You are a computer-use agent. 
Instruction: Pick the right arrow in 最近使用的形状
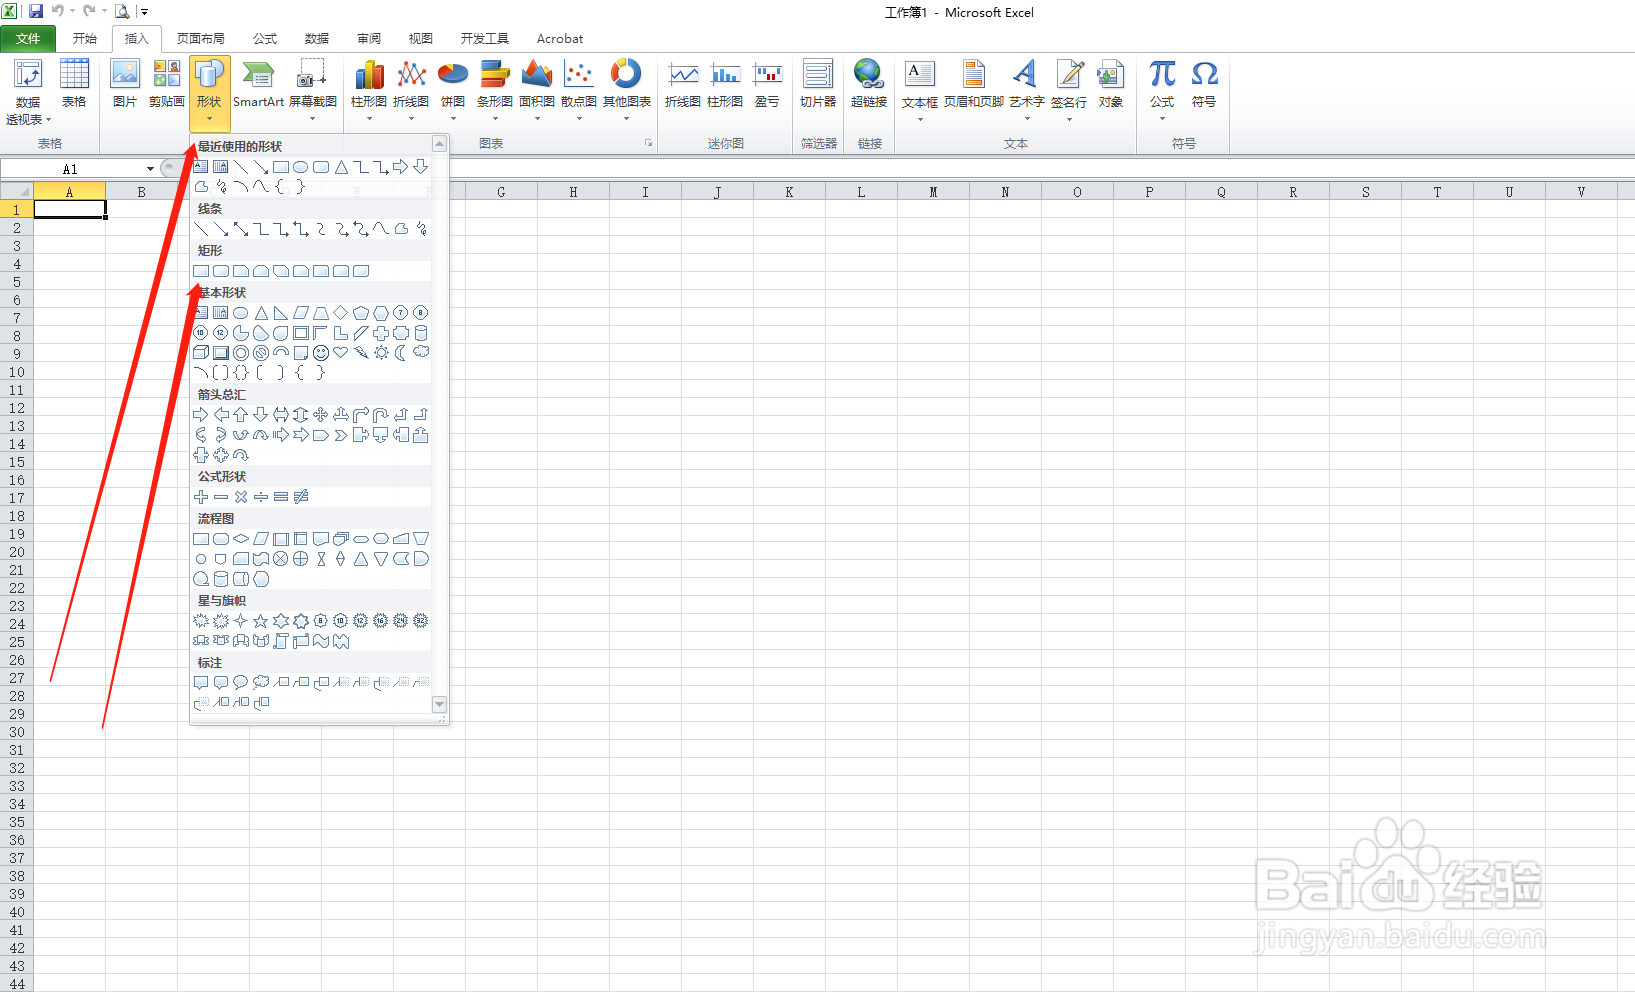[400, 167]
